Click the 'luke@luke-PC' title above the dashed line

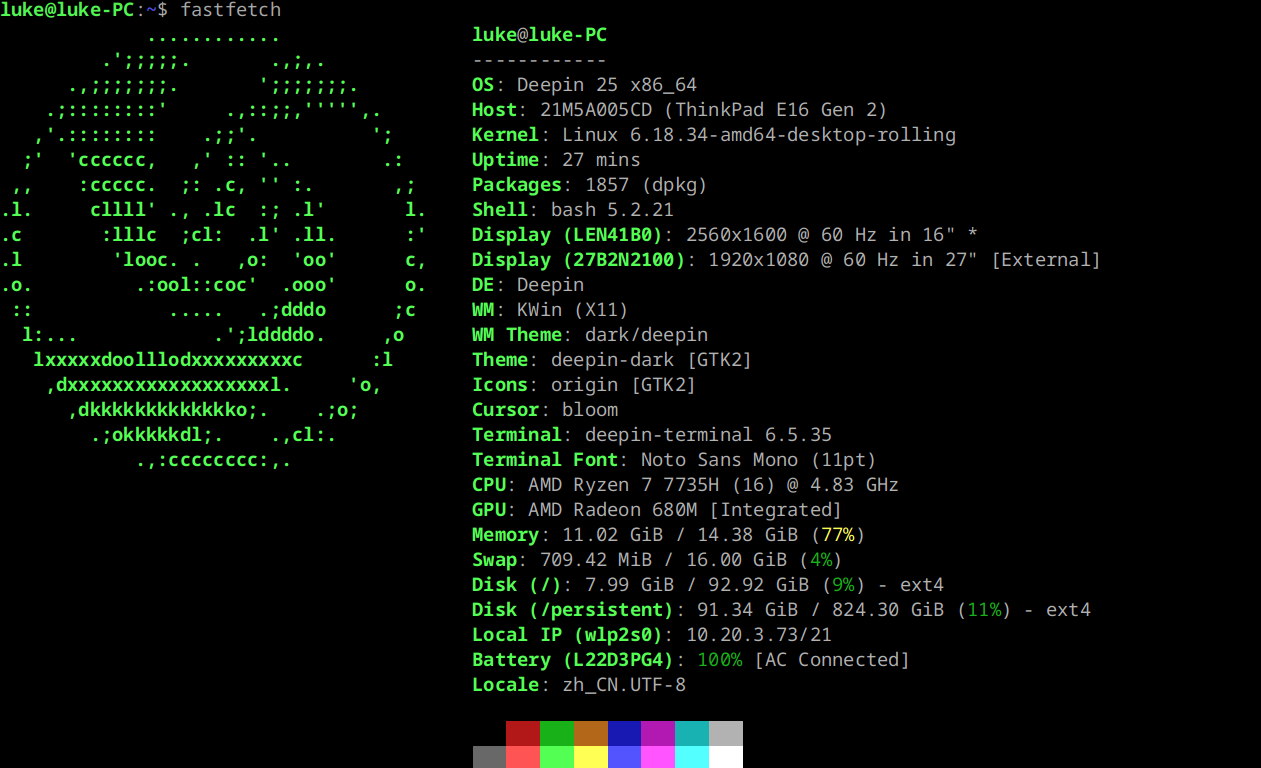[540, 35]
